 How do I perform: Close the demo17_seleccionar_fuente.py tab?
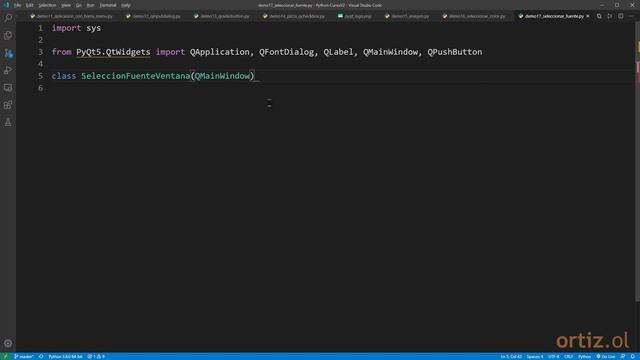[588, 16]
